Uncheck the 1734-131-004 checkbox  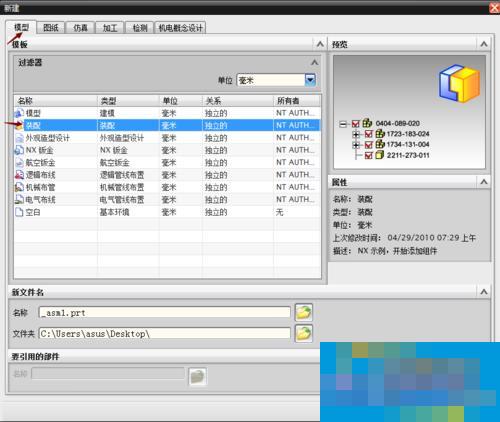click(368, 145)
